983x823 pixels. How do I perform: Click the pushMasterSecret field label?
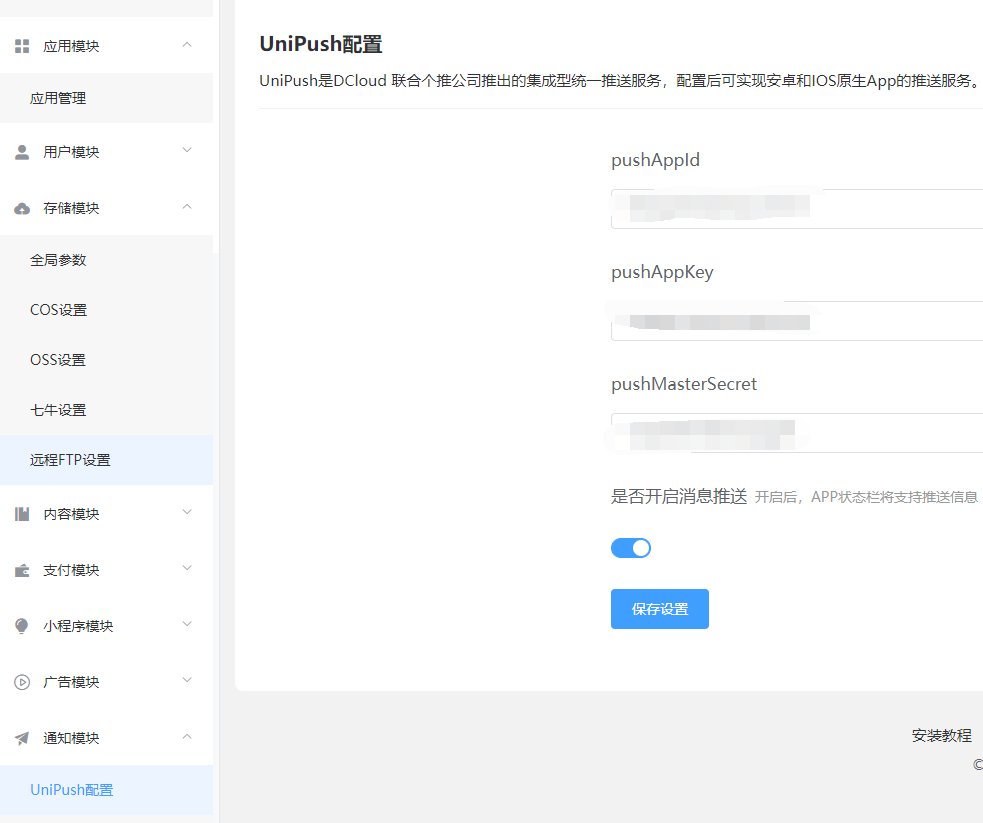[684, 384]
